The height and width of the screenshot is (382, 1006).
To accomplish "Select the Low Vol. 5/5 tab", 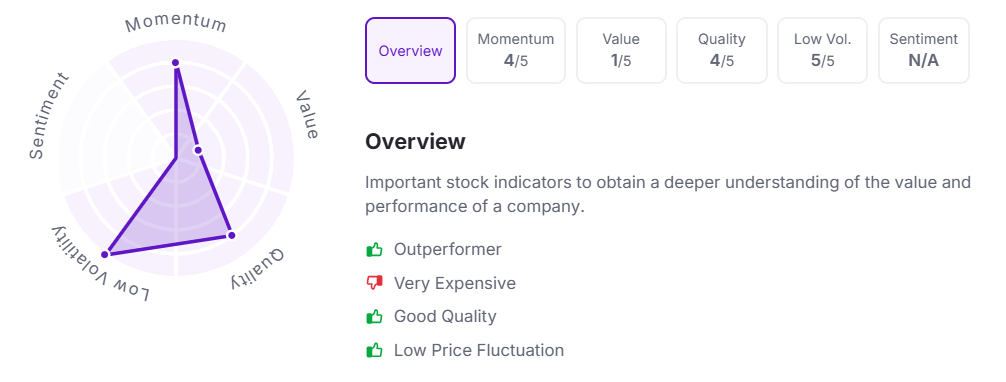I will pos(823,51).
